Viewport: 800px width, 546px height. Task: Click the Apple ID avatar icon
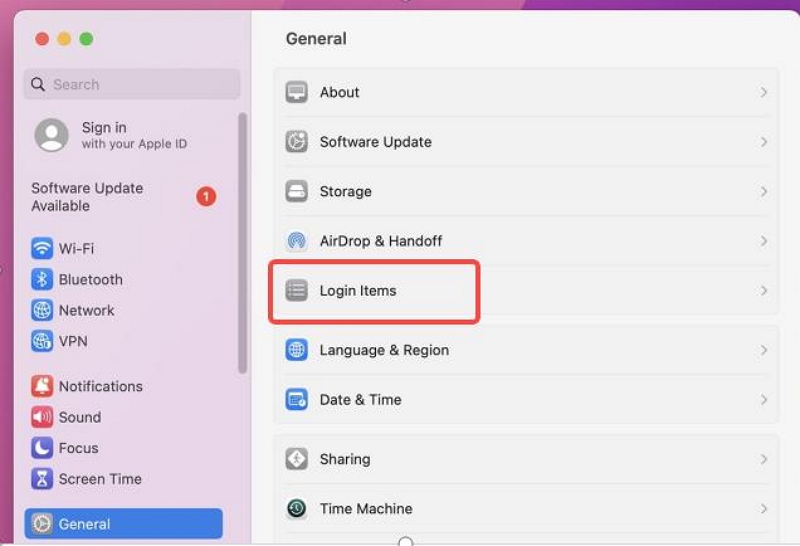pos(52,135)
